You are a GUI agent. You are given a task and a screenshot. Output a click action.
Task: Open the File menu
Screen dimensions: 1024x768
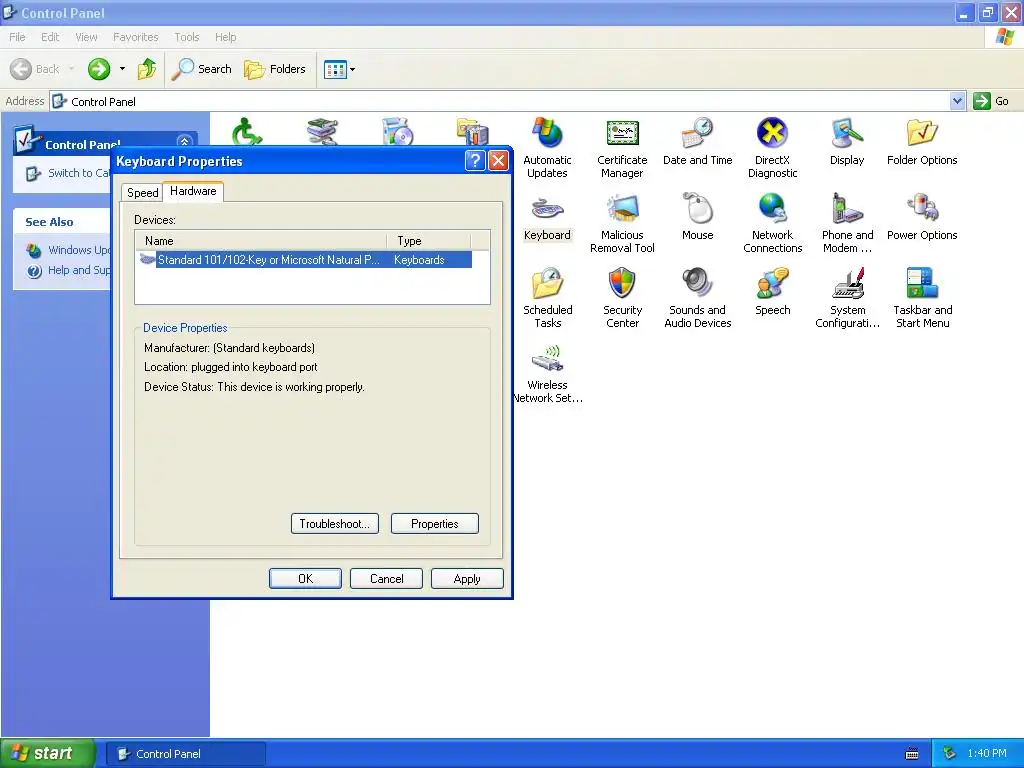[x=17, y=37]
